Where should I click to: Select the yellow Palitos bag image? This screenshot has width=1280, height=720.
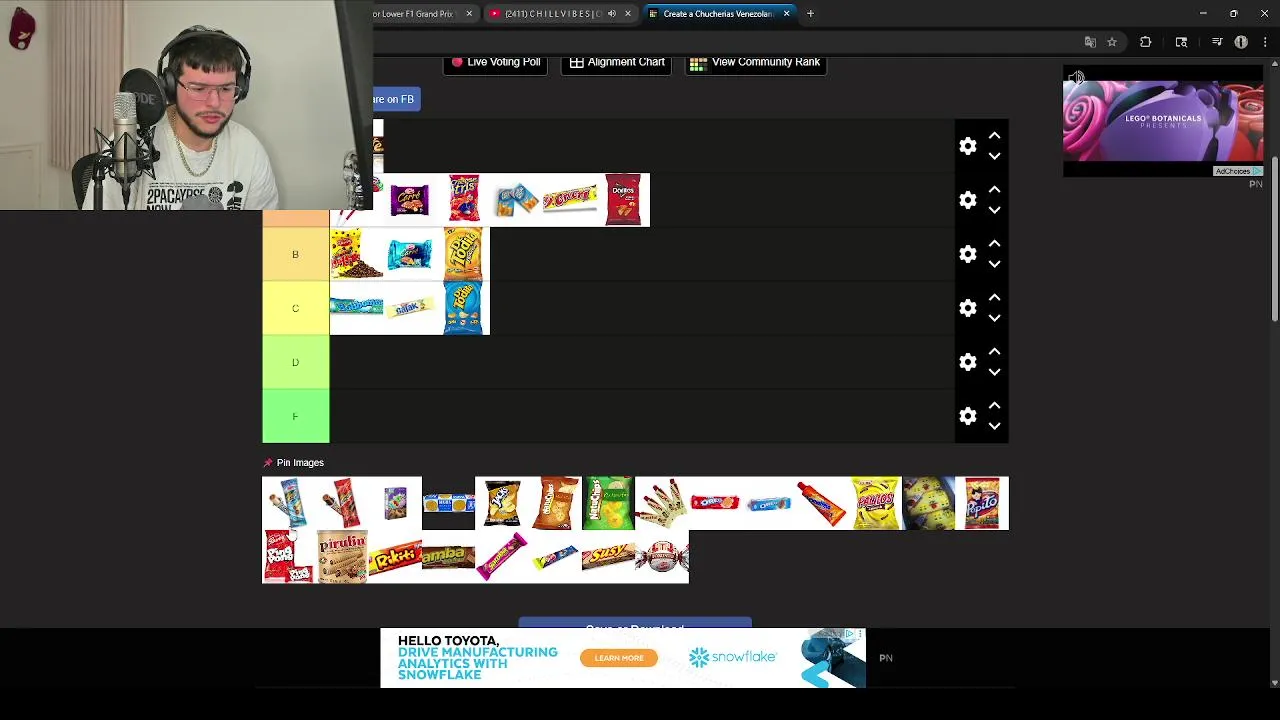875,503
